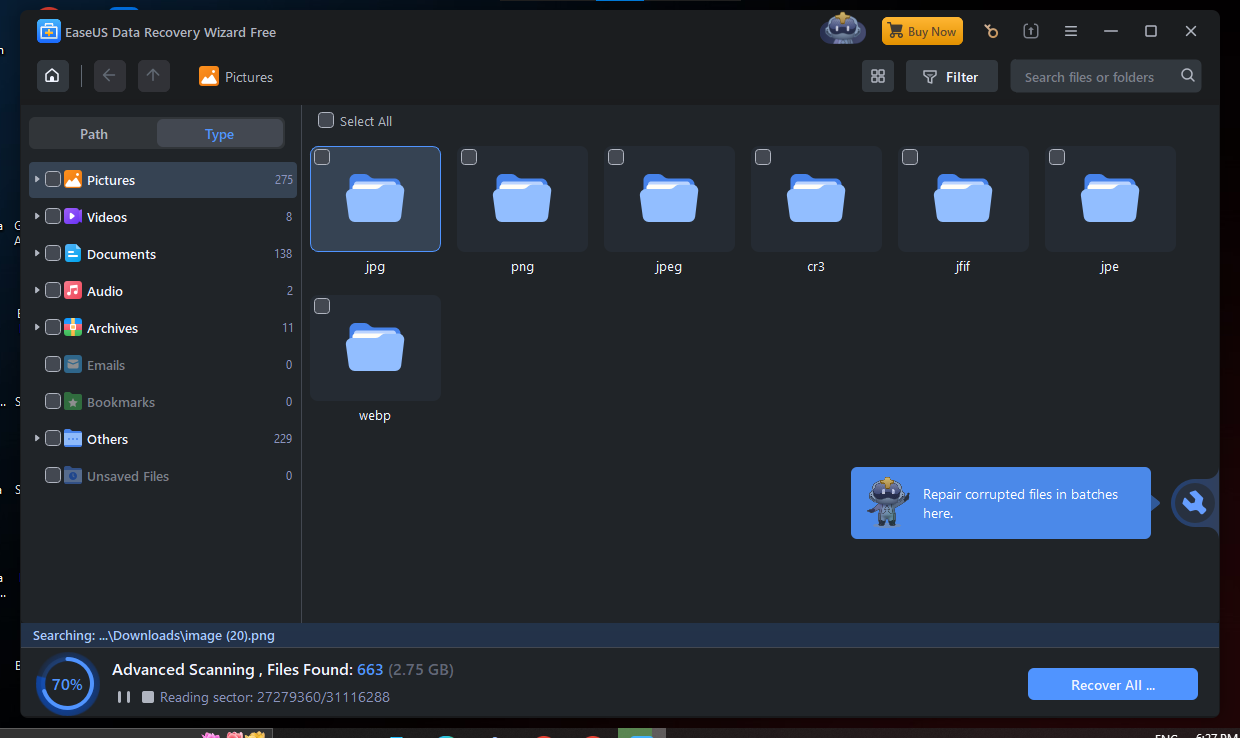Open the hamburger menu
1240x738 pixels.
pos(1070,31)
